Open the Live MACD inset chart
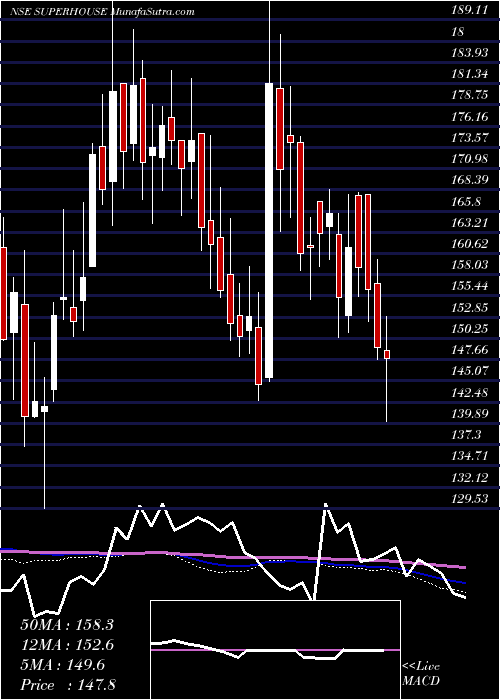 tap(275, 650)
